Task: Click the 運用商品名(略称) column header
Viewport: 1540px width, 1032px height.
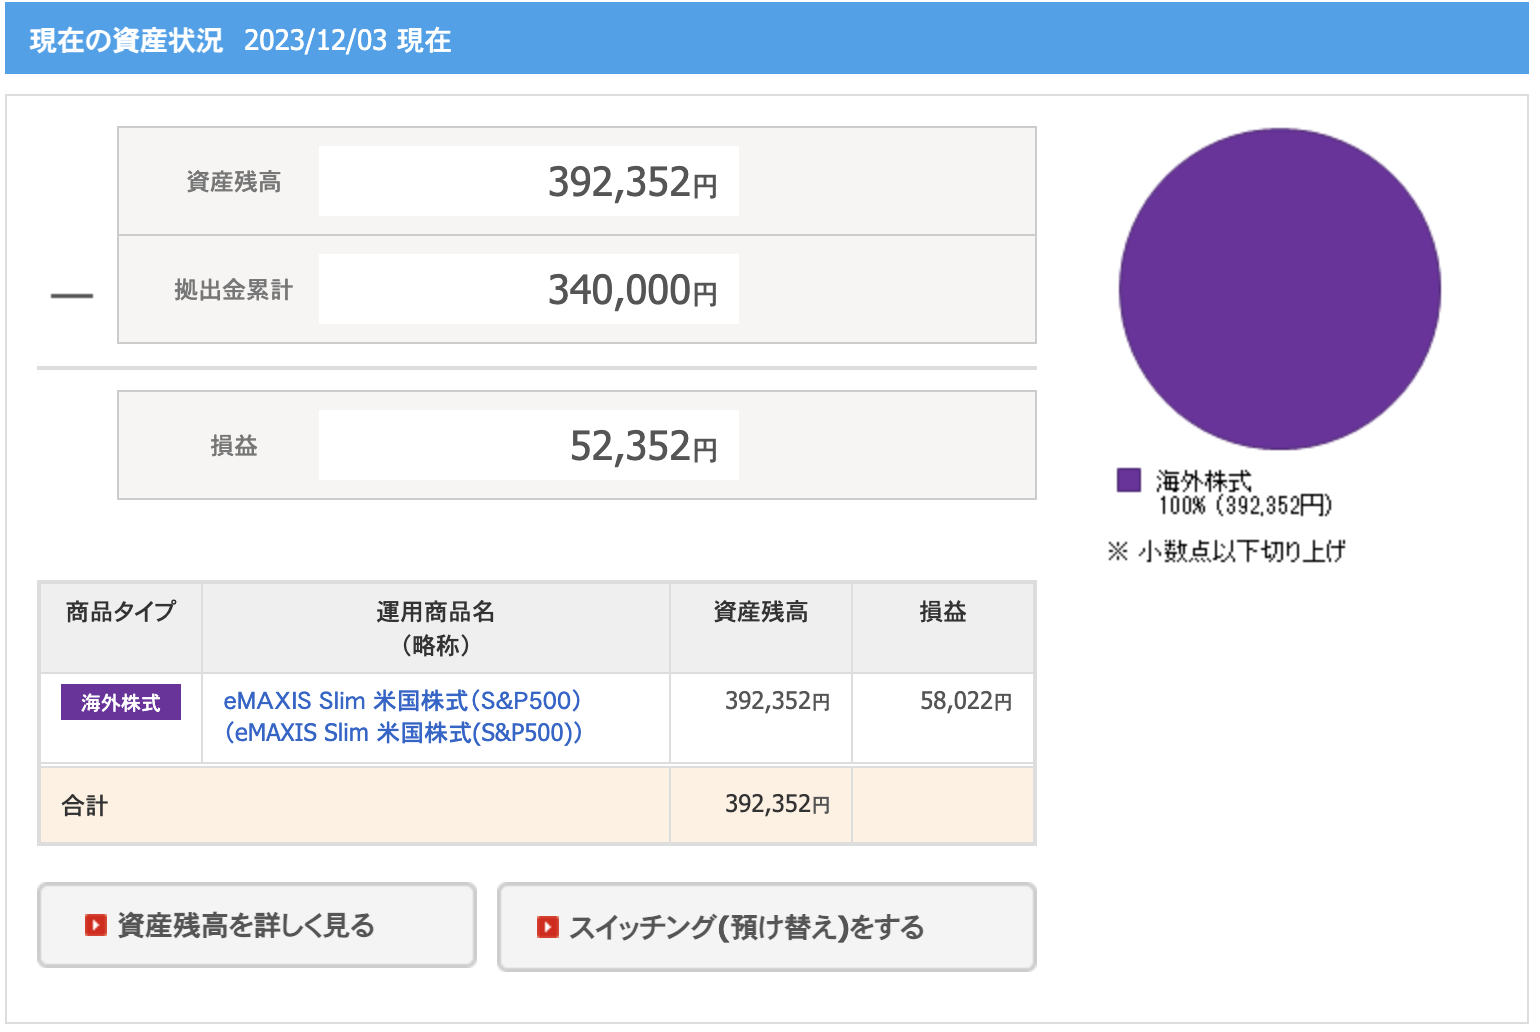Action: (435, 628)
